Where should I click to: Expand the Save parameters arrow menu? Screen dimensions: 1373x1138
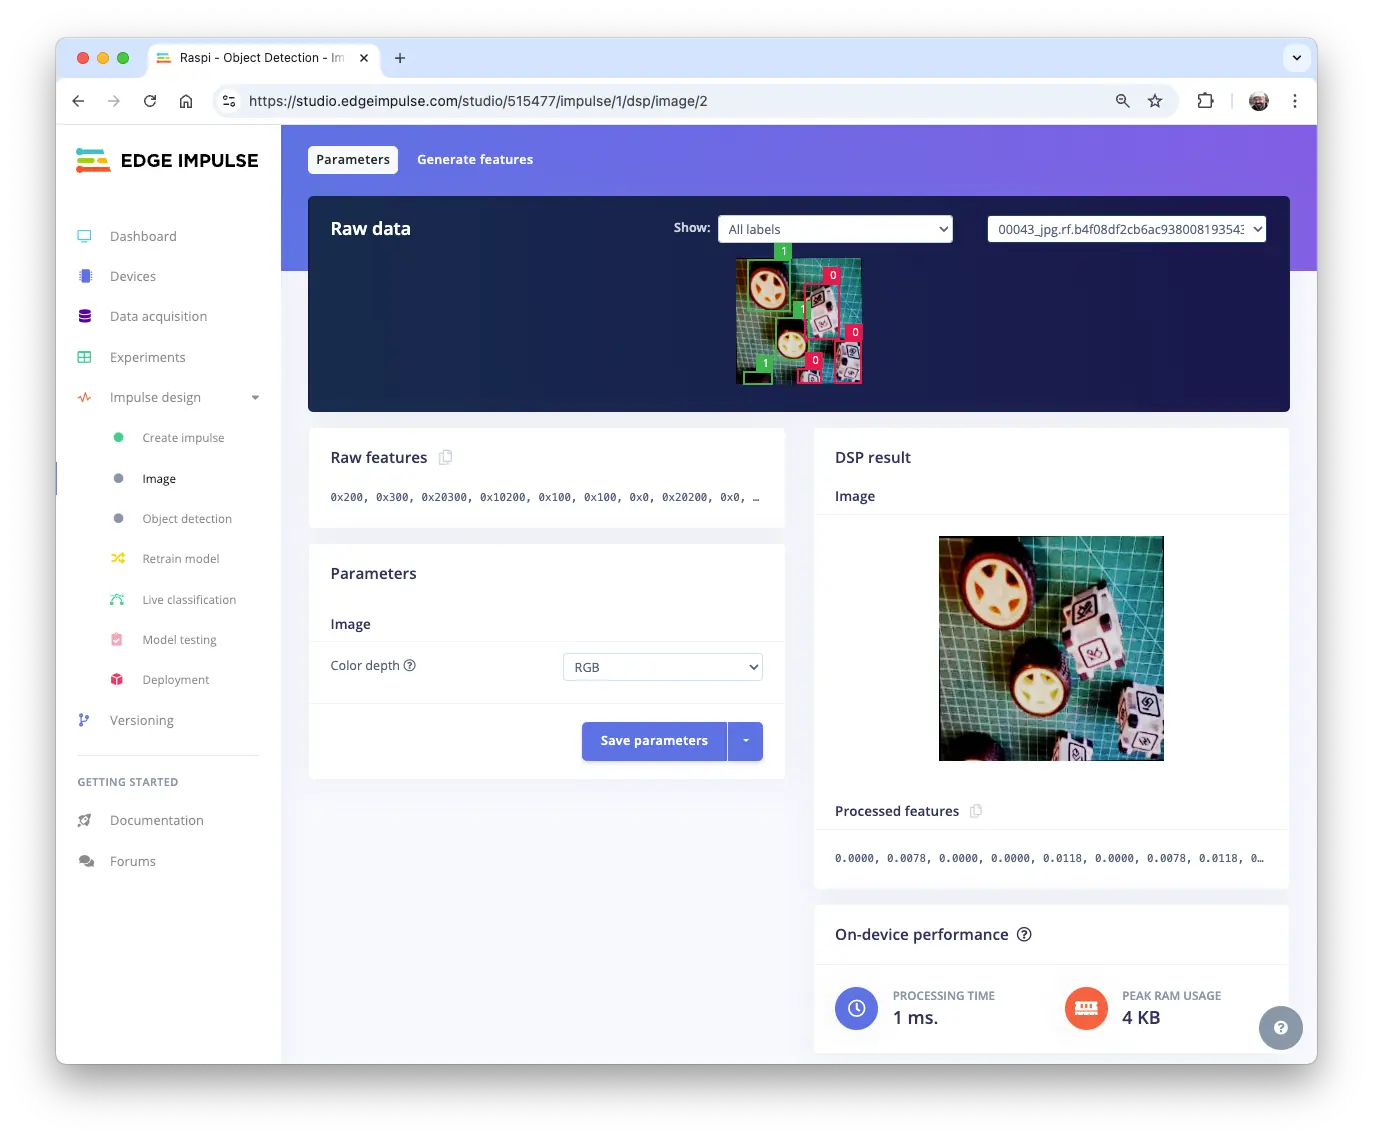(746, 741)
